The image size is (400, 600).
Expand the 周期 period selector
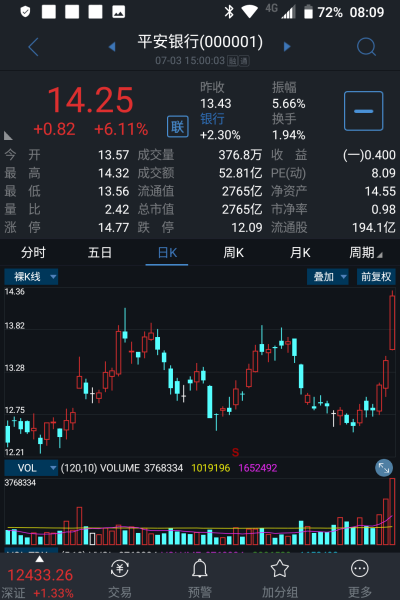(x=366, y=253)
